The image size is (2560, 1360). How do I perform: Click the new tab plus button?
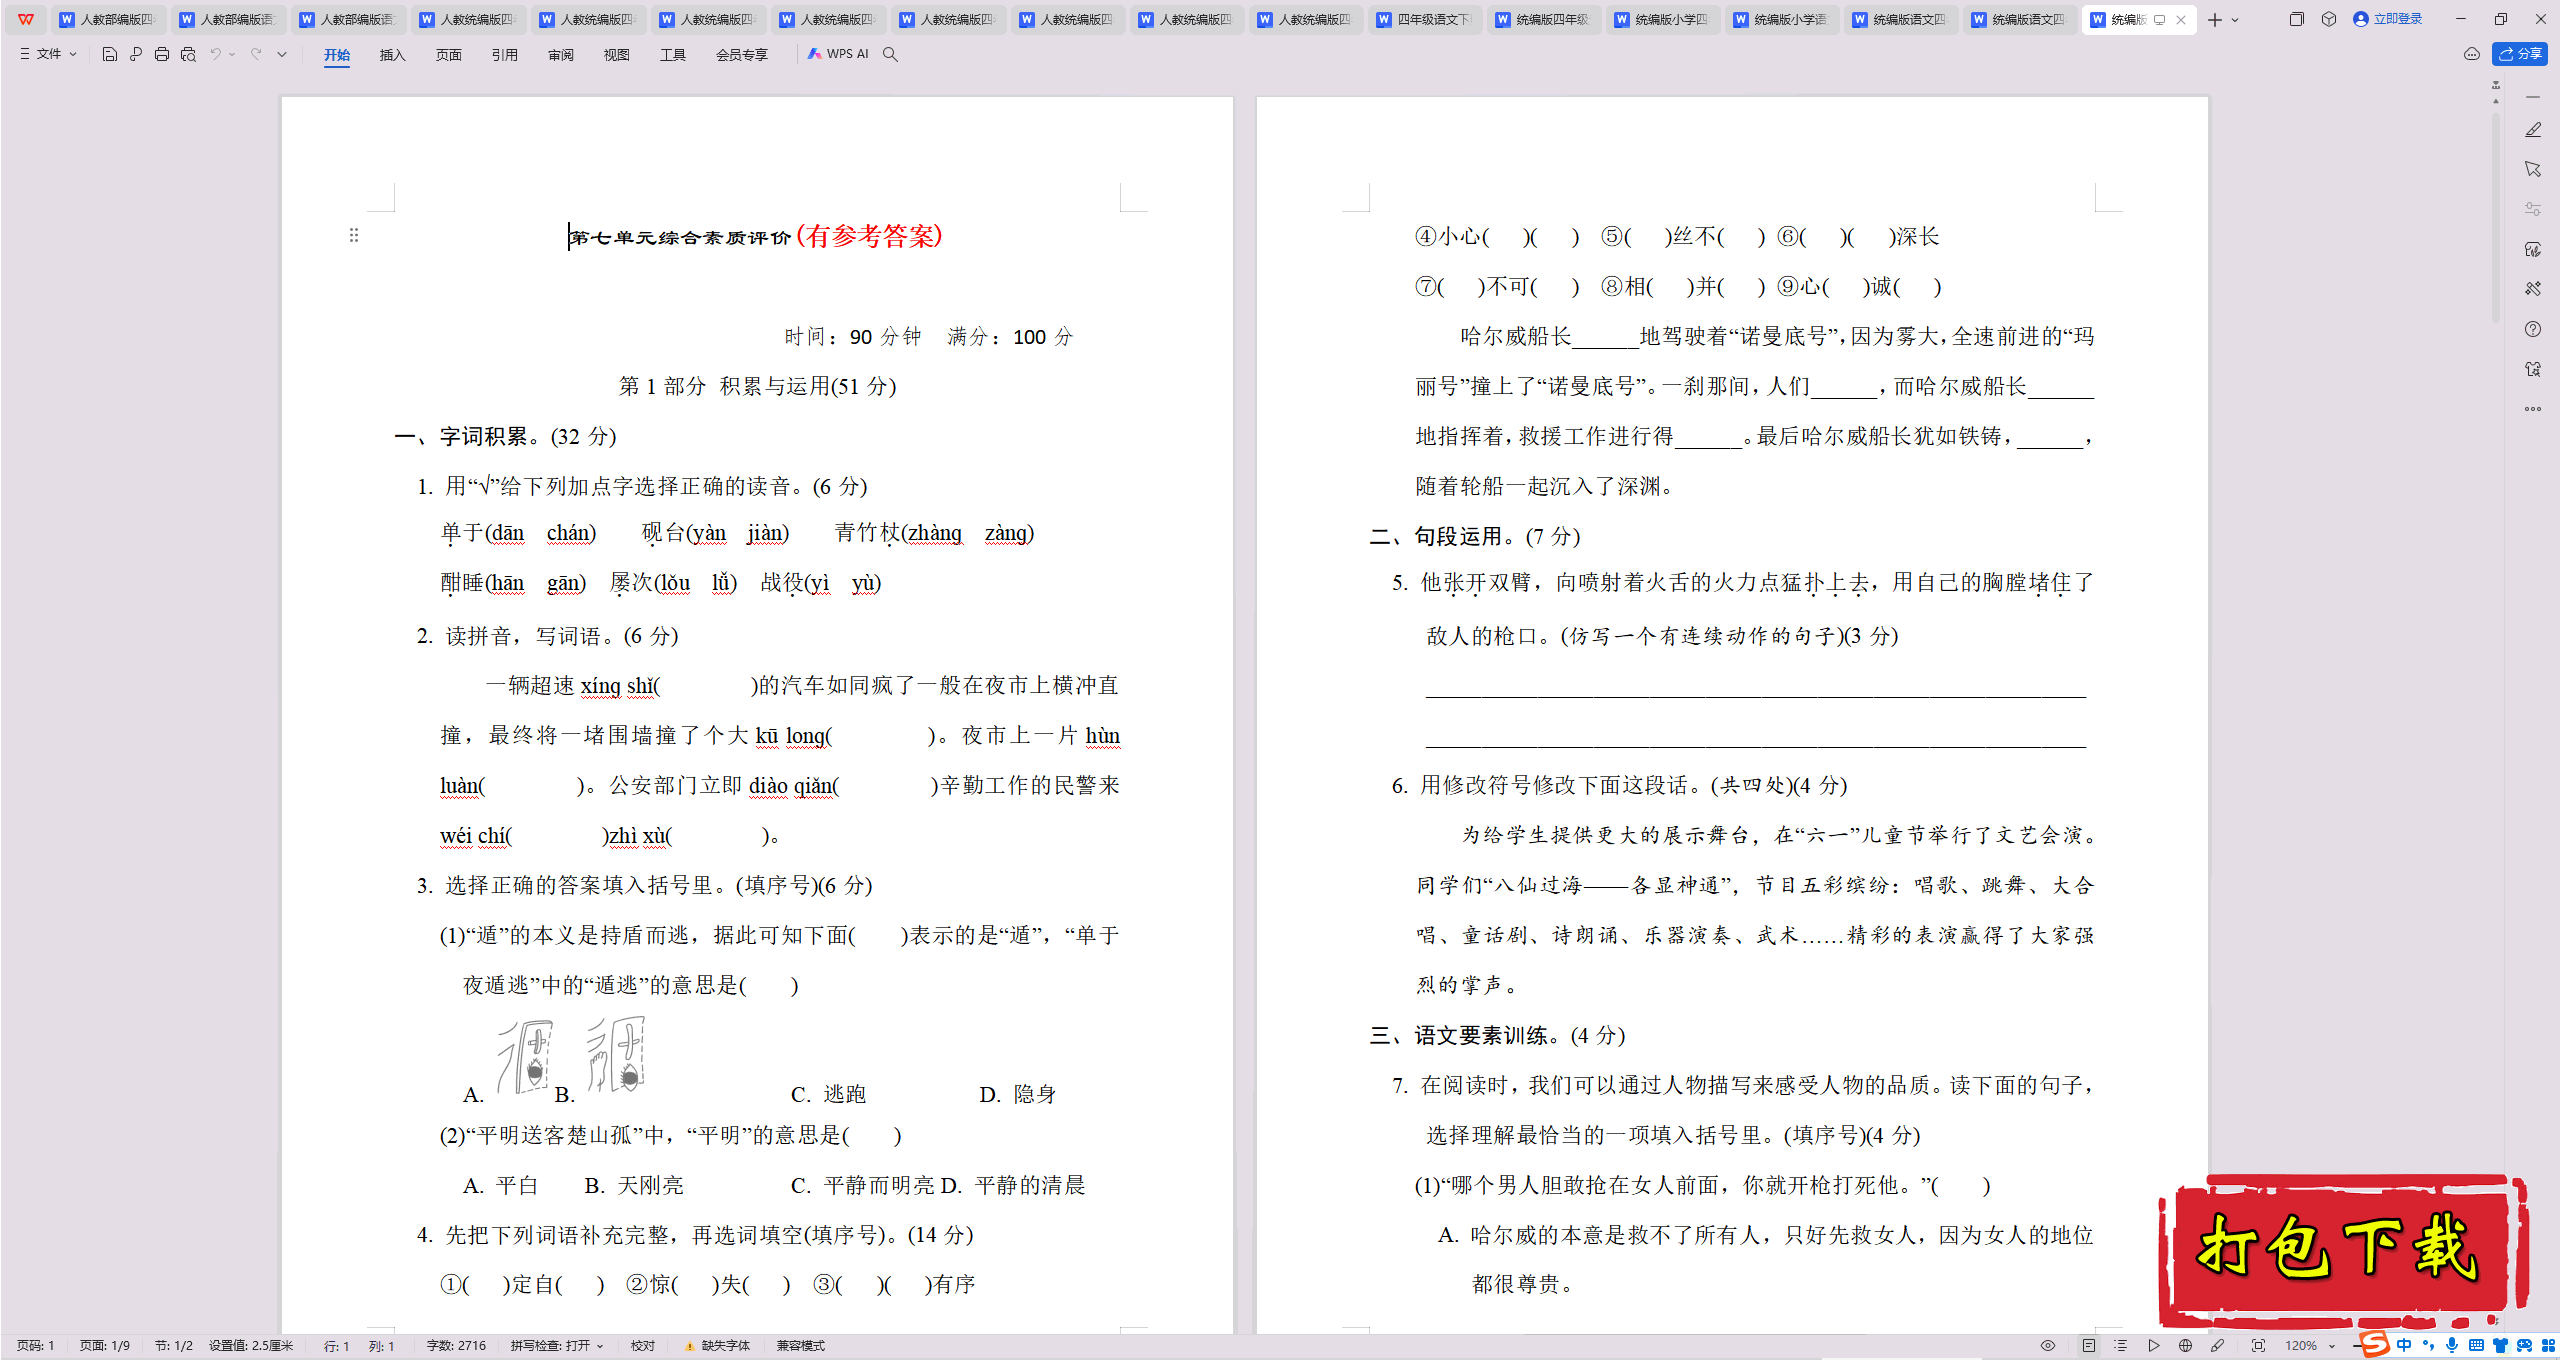[x=2215, y=20]
